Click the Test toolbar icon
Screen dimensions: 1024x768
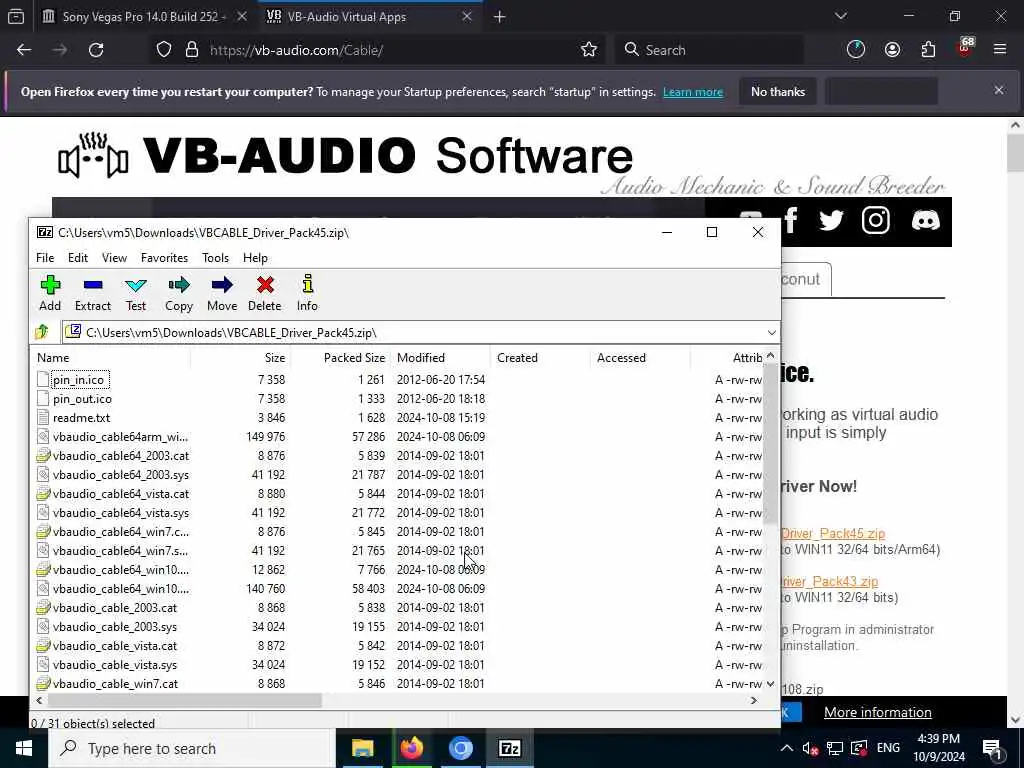136,293
